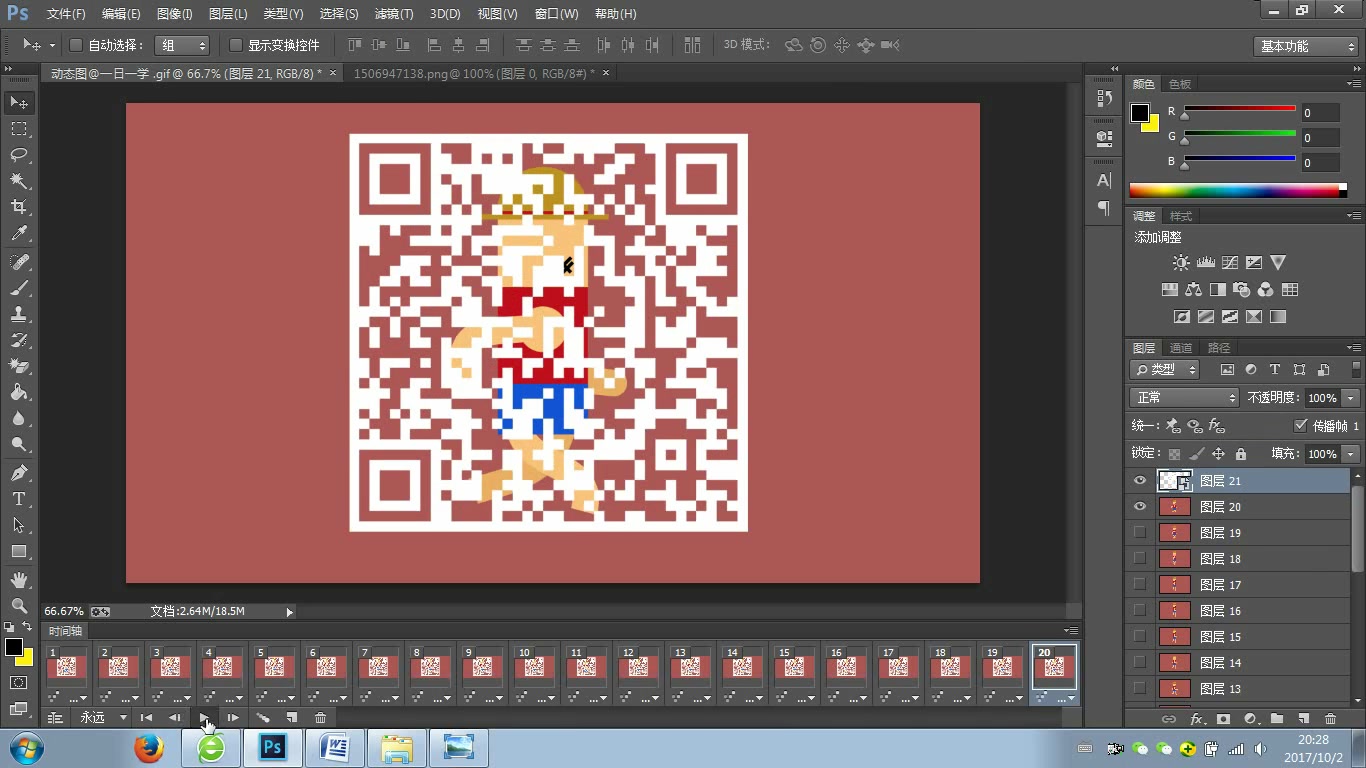Click the Levels adjustment icon

1205,263
